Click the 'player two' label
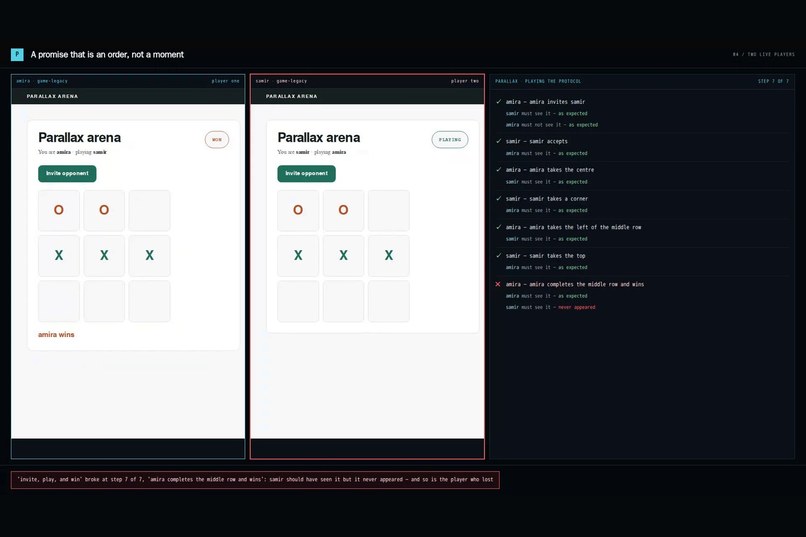The height and width of the screenshot is (537, 806). tap(465, 81)
